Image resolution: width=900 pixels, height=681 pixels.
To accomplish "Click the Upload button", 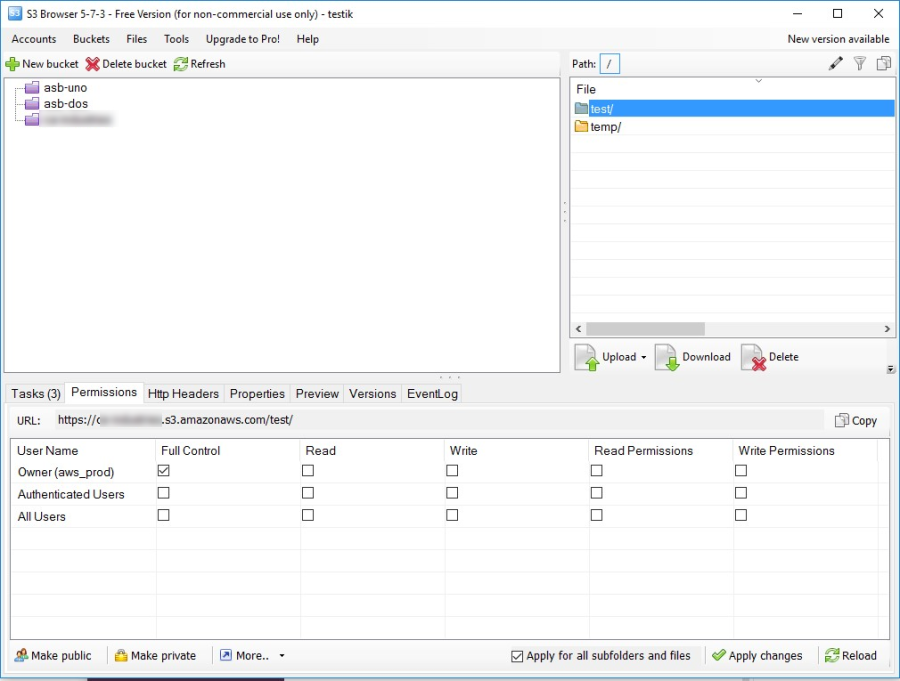I will [x=606, y=357].
